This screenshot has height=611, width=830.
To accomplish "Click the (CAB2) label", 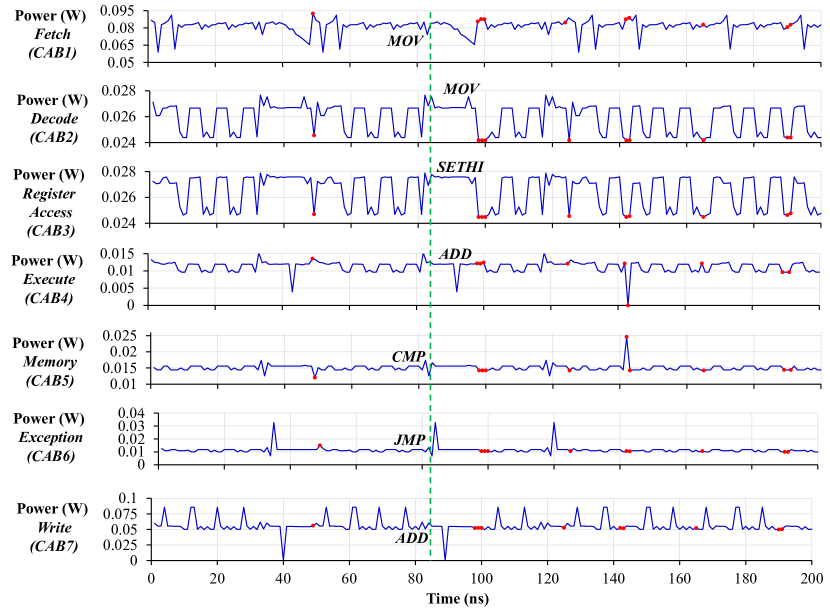I will [54, 137].
